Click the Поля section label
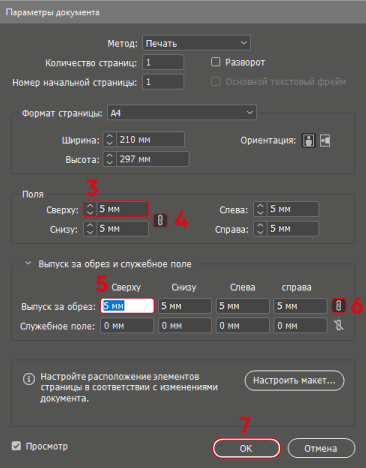 [33, 194]
